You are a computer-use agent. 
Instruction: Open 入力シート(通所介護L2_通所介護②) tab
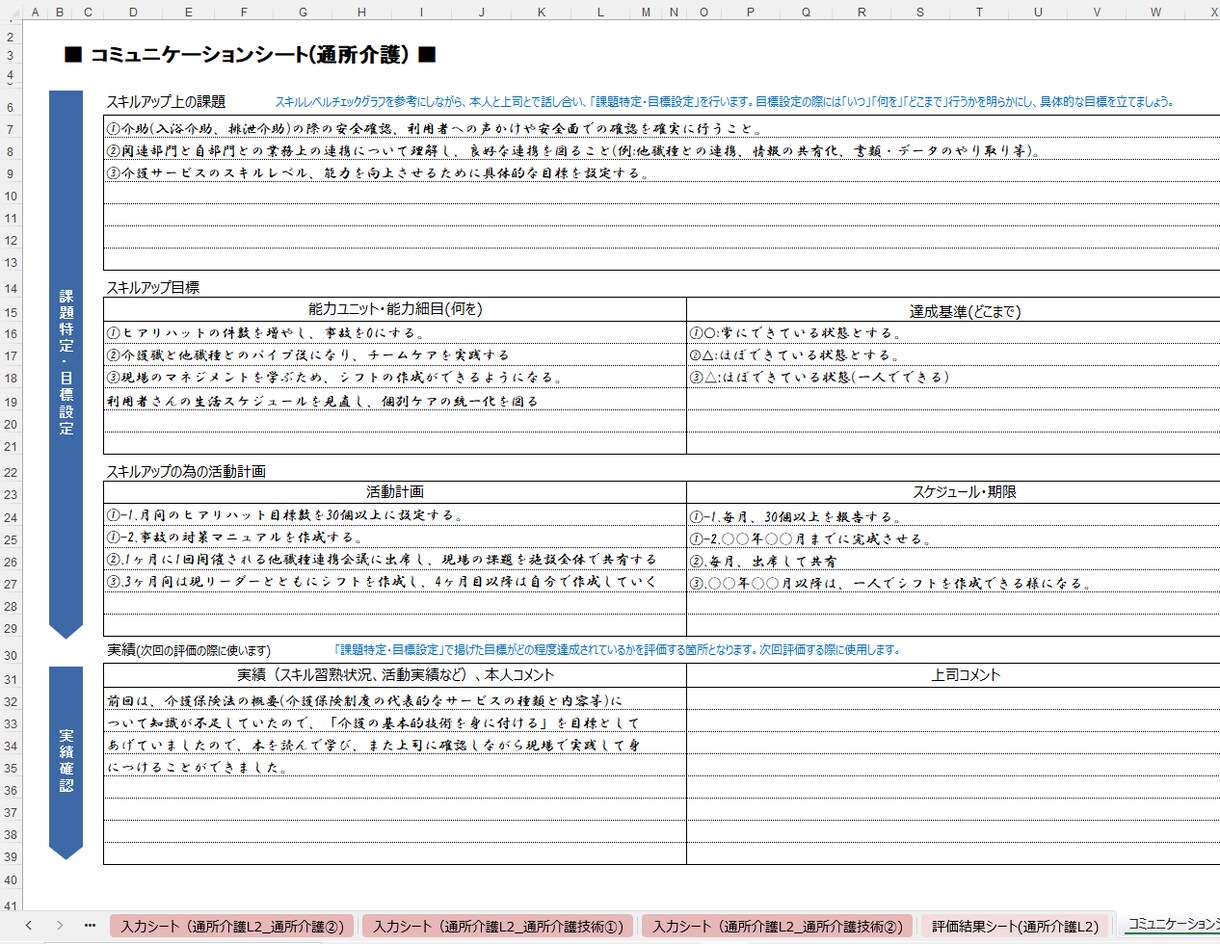[232, 926]
